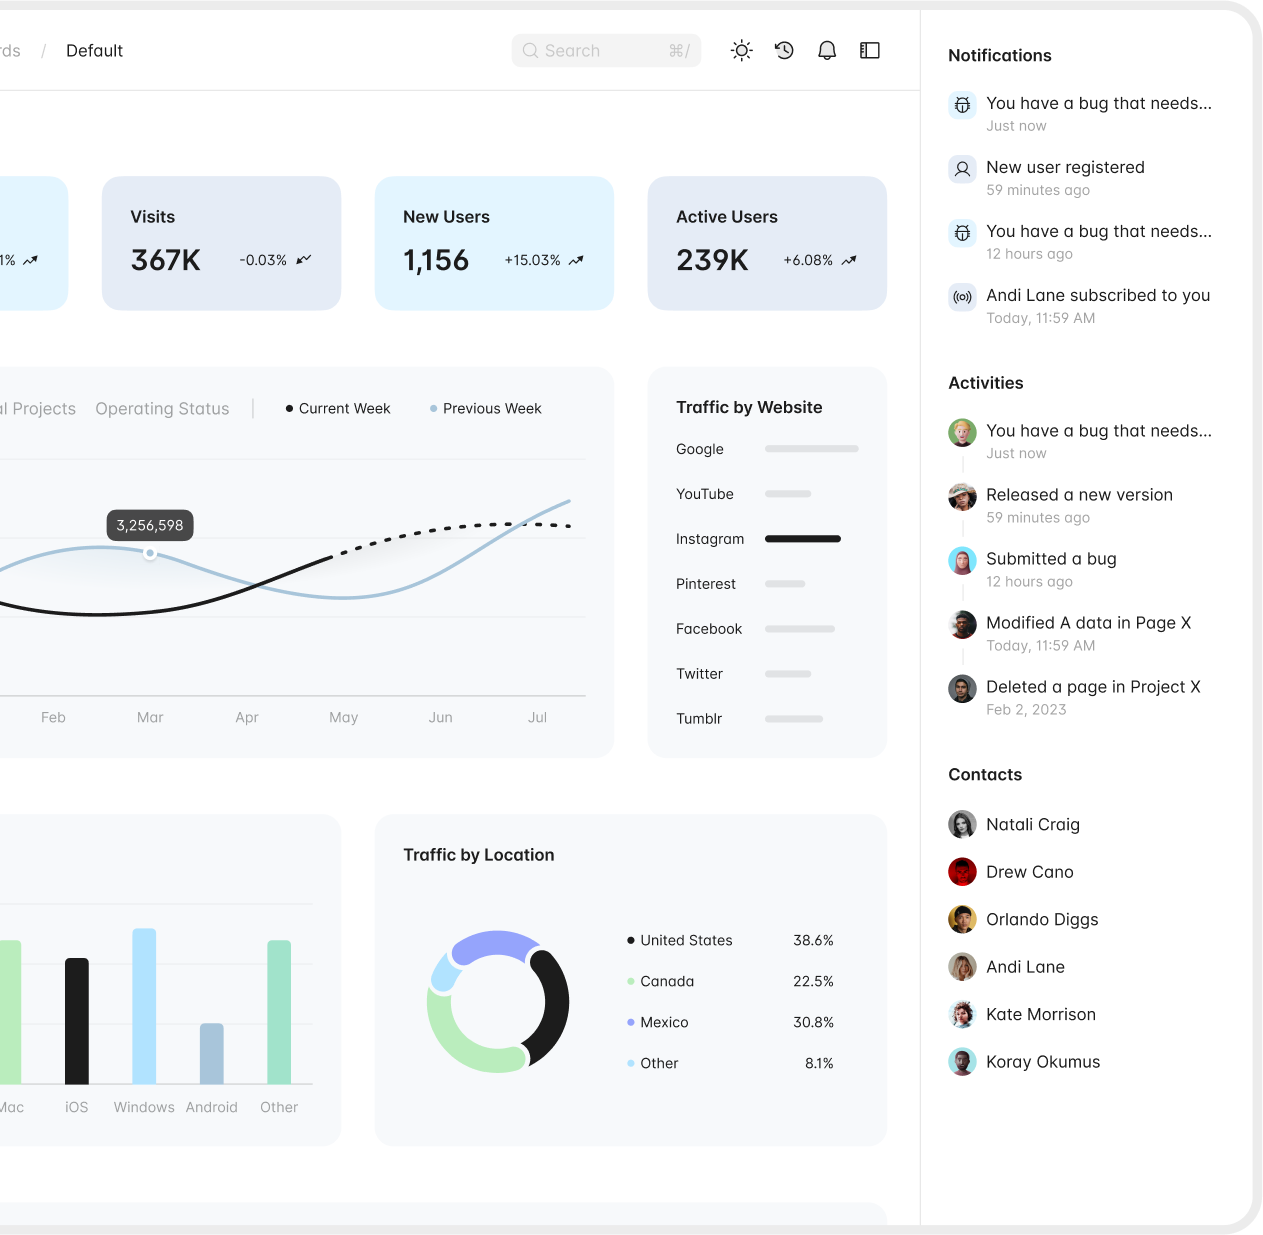Click the trend arrow in Active Users card

pos(849,260)
